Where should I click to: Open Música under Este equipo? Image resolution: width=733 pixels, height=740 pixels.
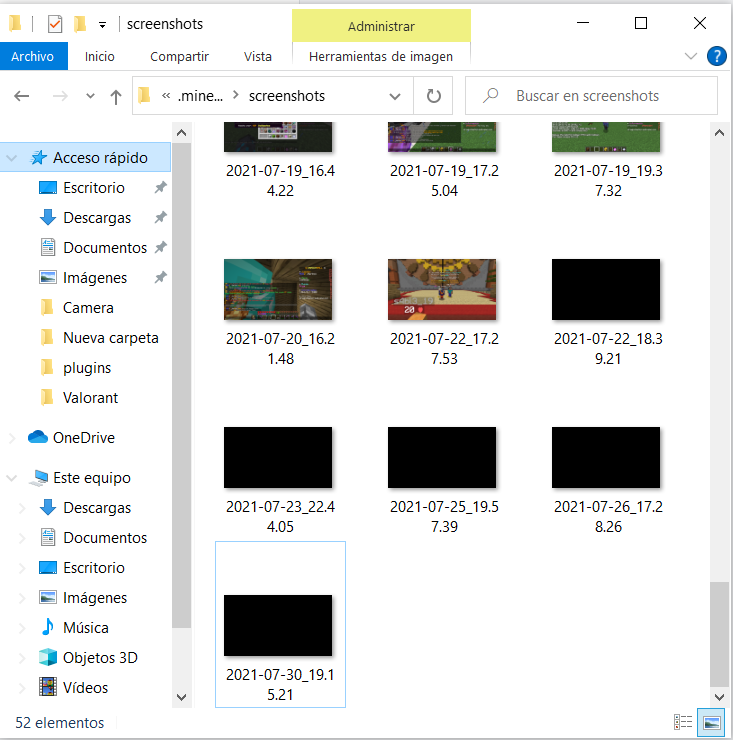coord(85,628)
